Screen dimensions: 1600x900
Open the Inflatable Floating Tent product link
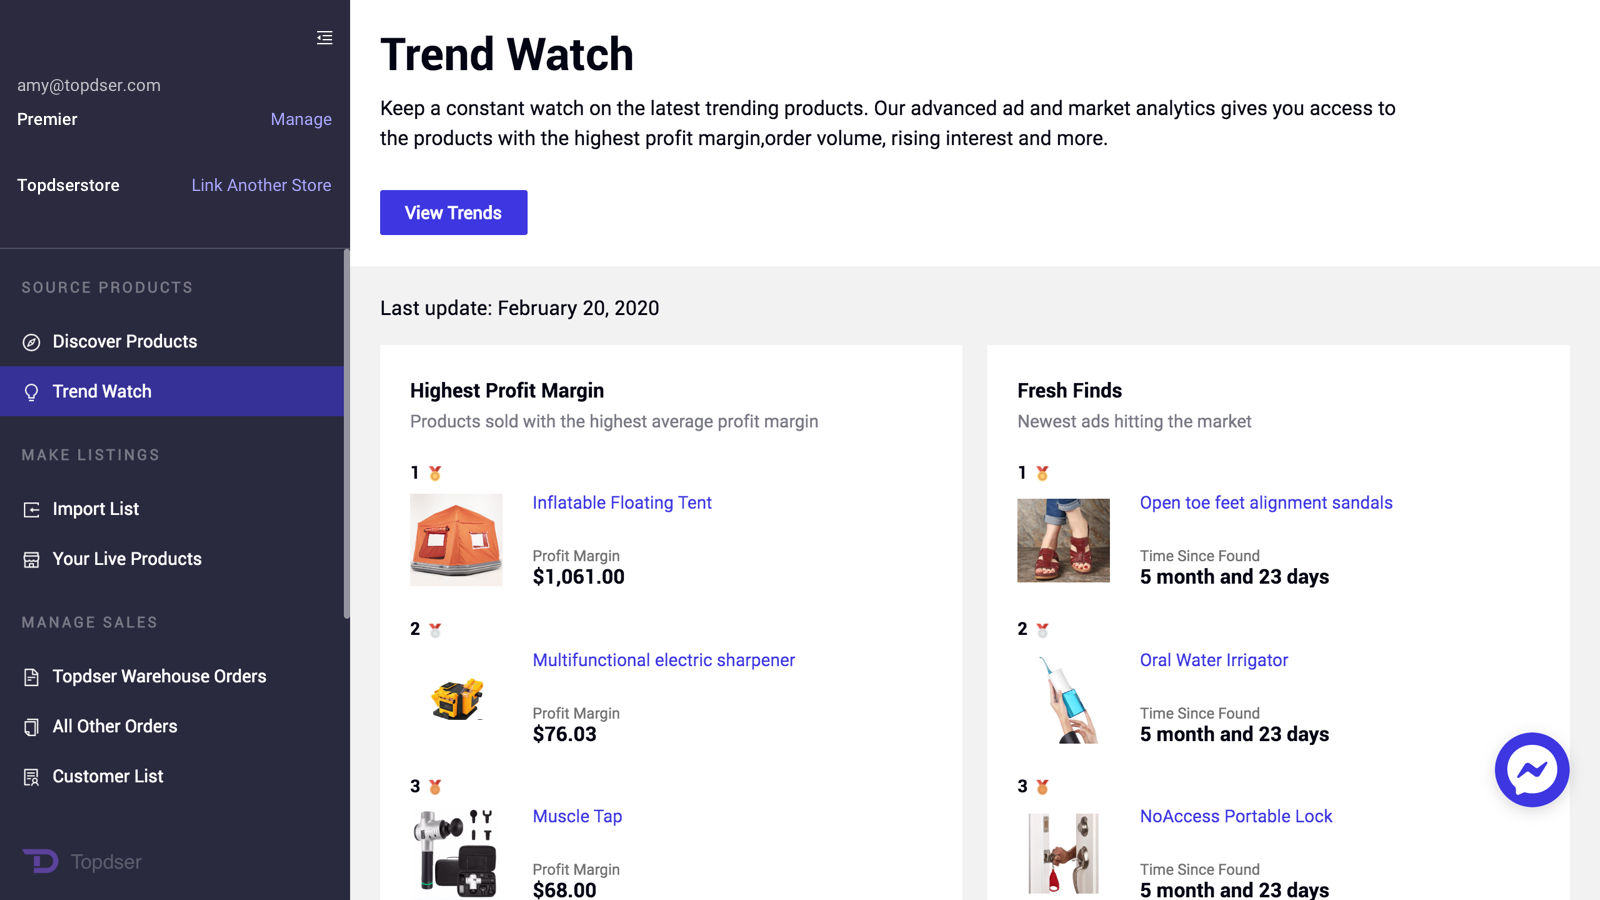(622, 503)
